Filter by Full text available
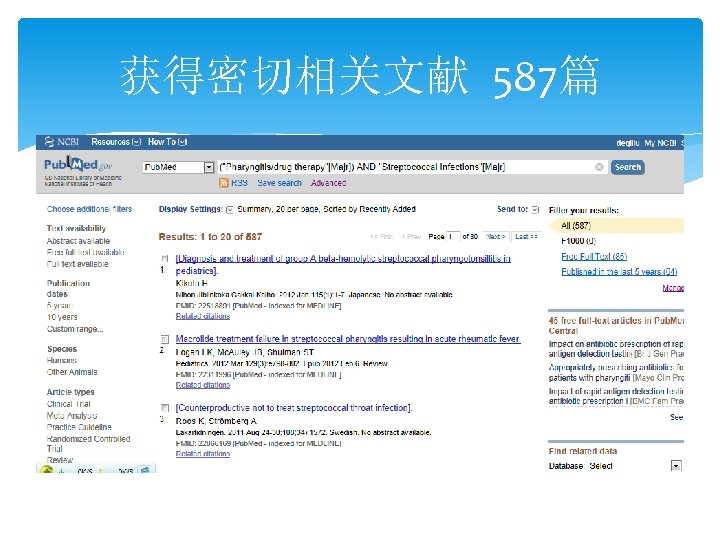Viewport: 720px width, 540px height. [x=77, y=264]
